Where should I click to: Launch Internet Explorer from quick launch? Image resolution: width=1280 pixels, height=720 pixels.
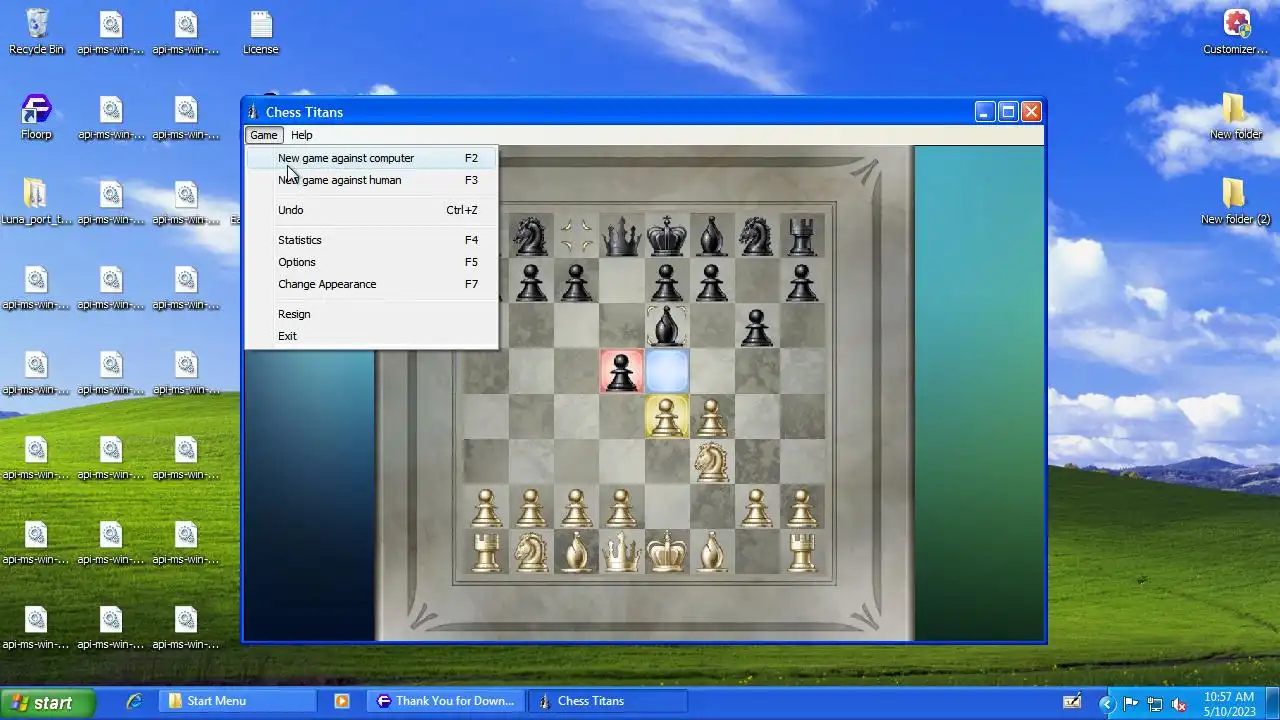pyautogui.click(x=134, y=702)
